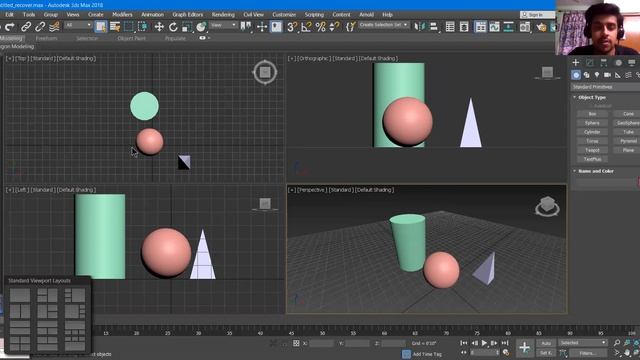The image size is (640, 360).
Task: Toggle Percent Snap
Action: (320, 27)
